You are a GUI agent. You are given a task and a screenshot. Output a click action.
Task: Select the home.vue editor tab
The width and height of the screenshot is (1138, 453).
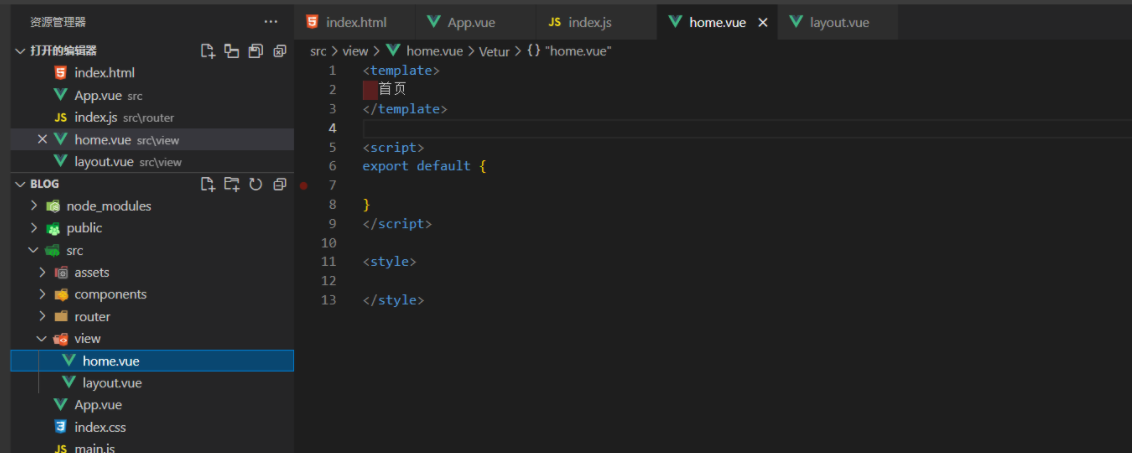[x=717, y=23]
